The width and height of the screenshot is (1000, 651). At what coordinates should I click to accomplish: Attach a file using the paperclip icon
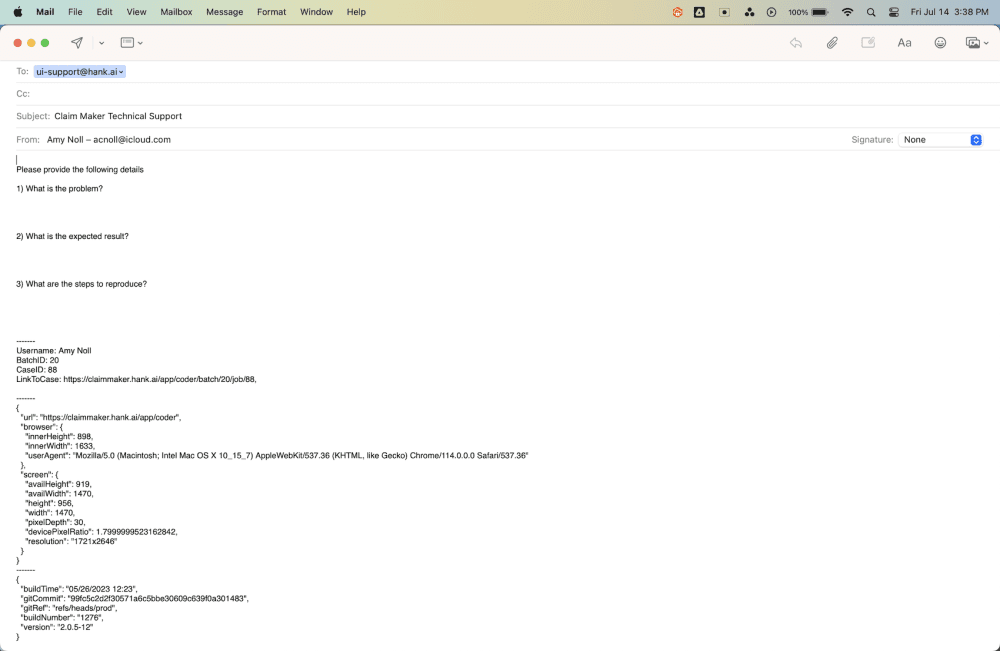832,43
